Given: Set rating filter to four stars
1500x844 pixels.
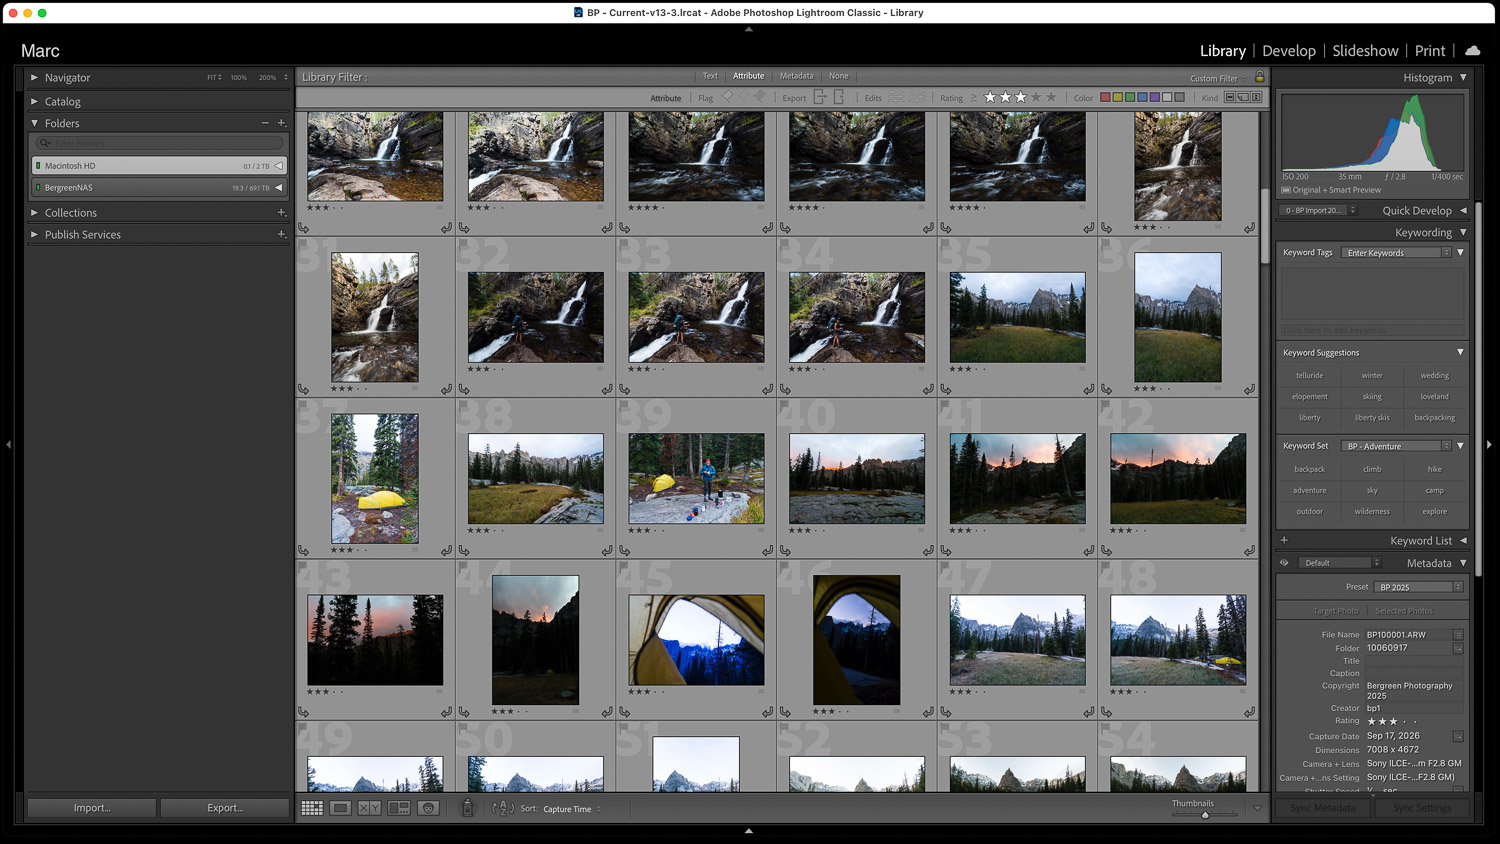Looking at the screenshot, I should tap(1036, 98).
